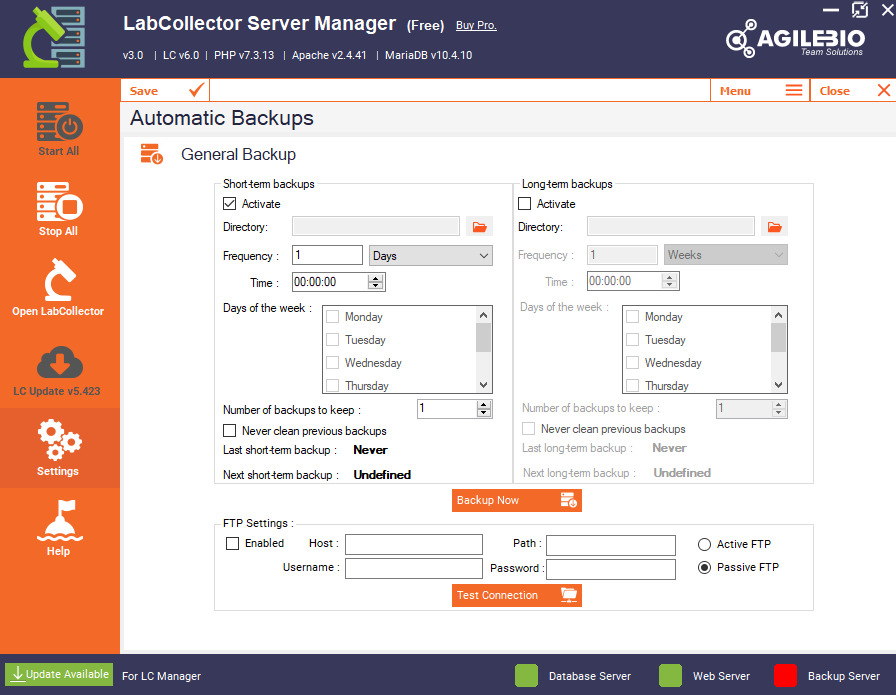This screenshot has height=695, width=896.
Task: Click the green Database Server status indicator
Action: [x=526, y=676]
